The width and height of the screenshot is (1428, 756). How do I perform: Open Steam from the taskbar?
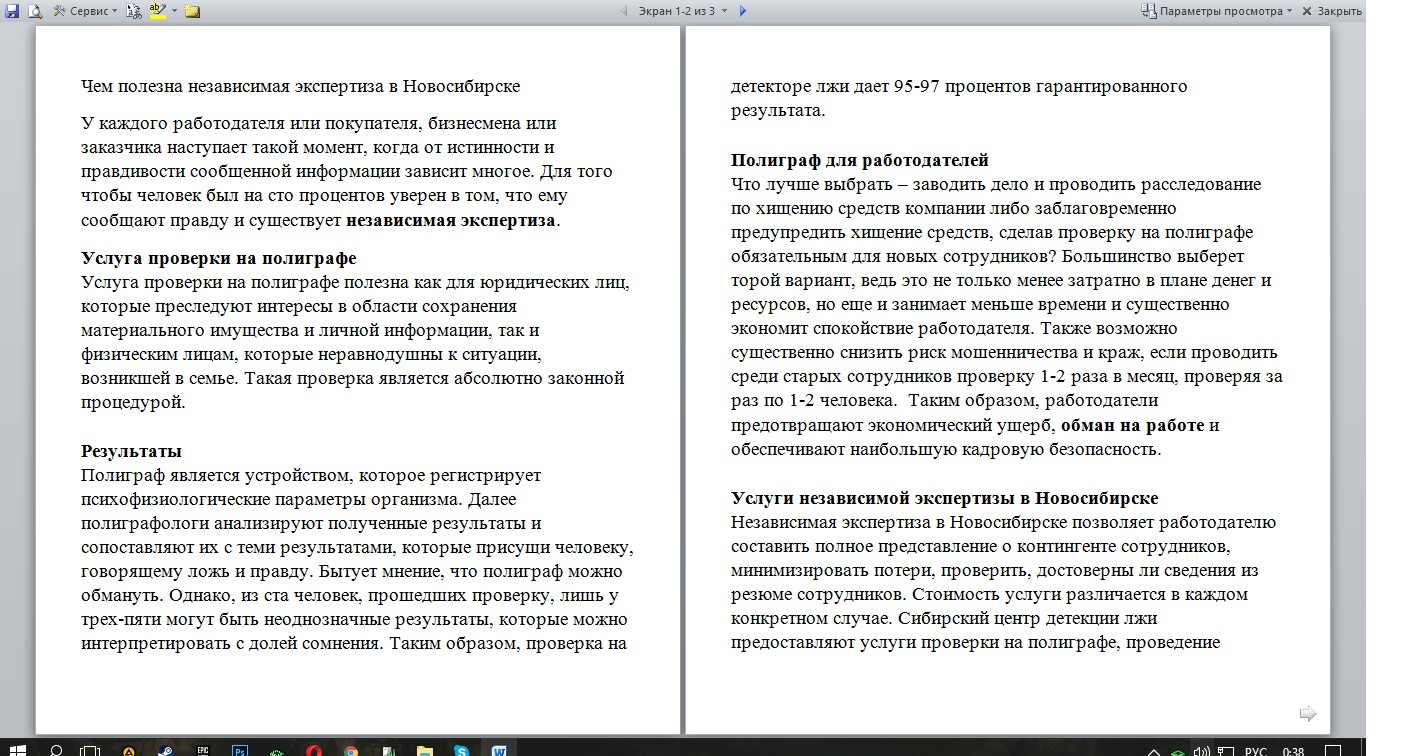click(165, 750)
